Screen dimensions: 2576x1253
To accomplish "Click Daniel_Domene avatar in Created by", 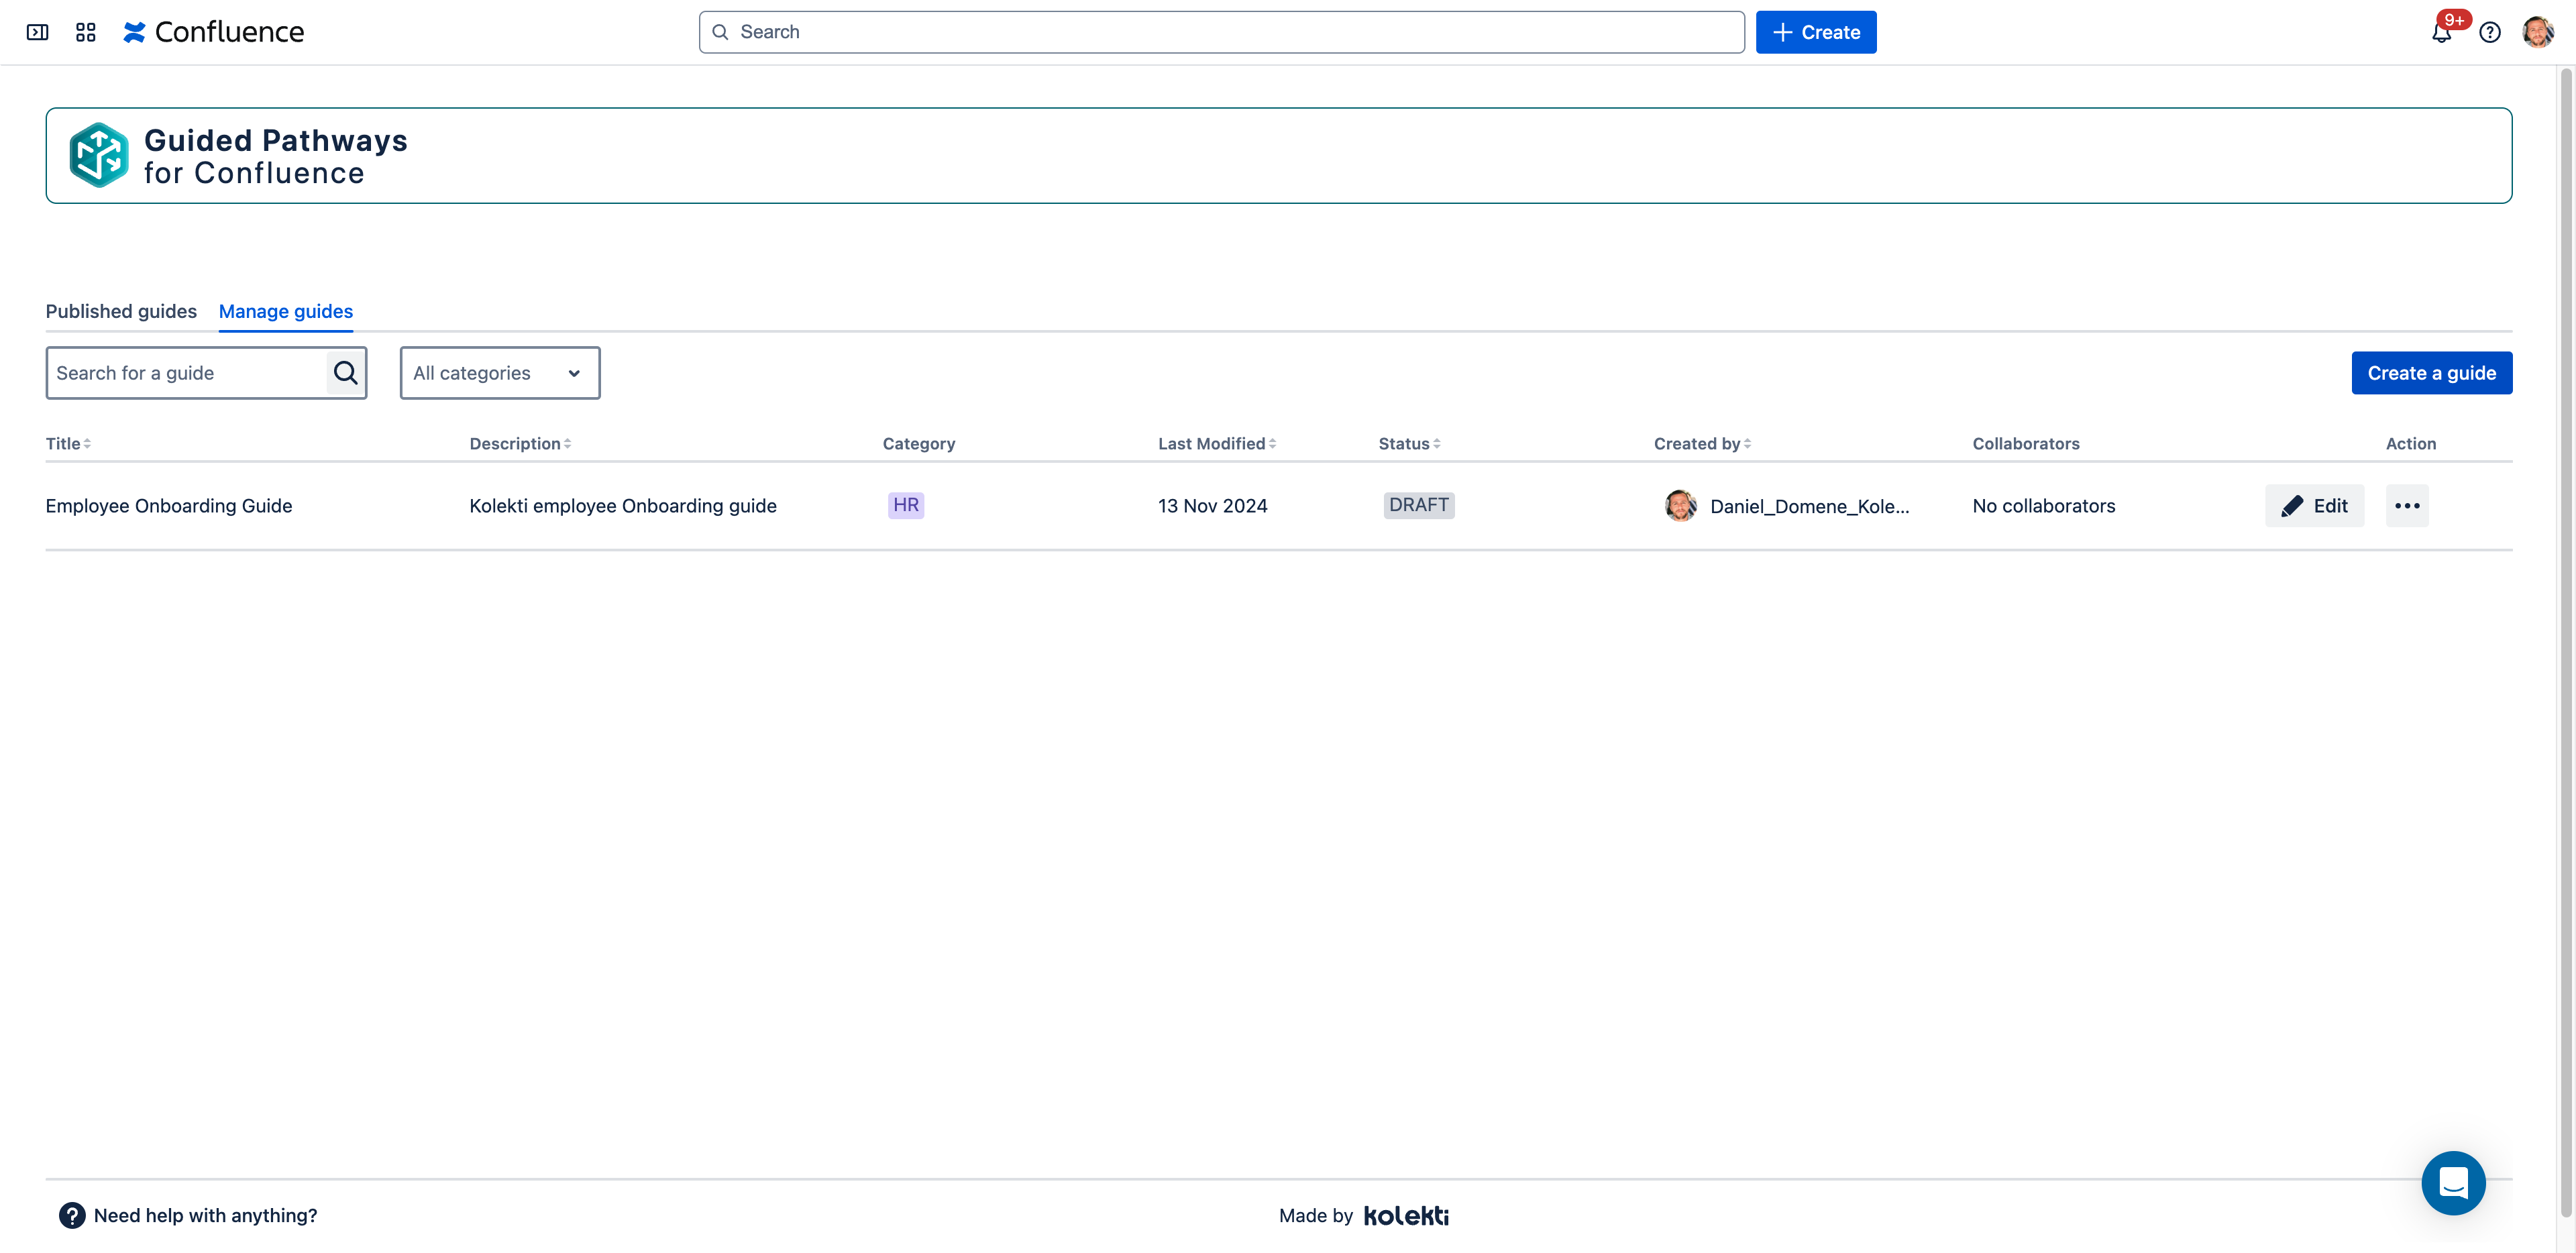I will click(x=1680, y=506).
